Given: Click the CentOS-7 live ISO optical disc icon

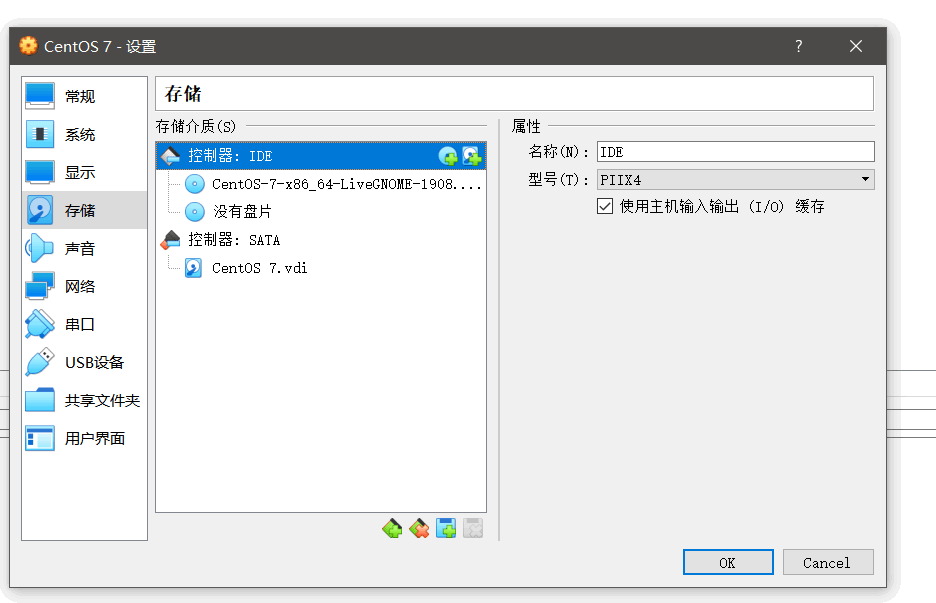Looking at the screenshot, I should pos(195,184).
